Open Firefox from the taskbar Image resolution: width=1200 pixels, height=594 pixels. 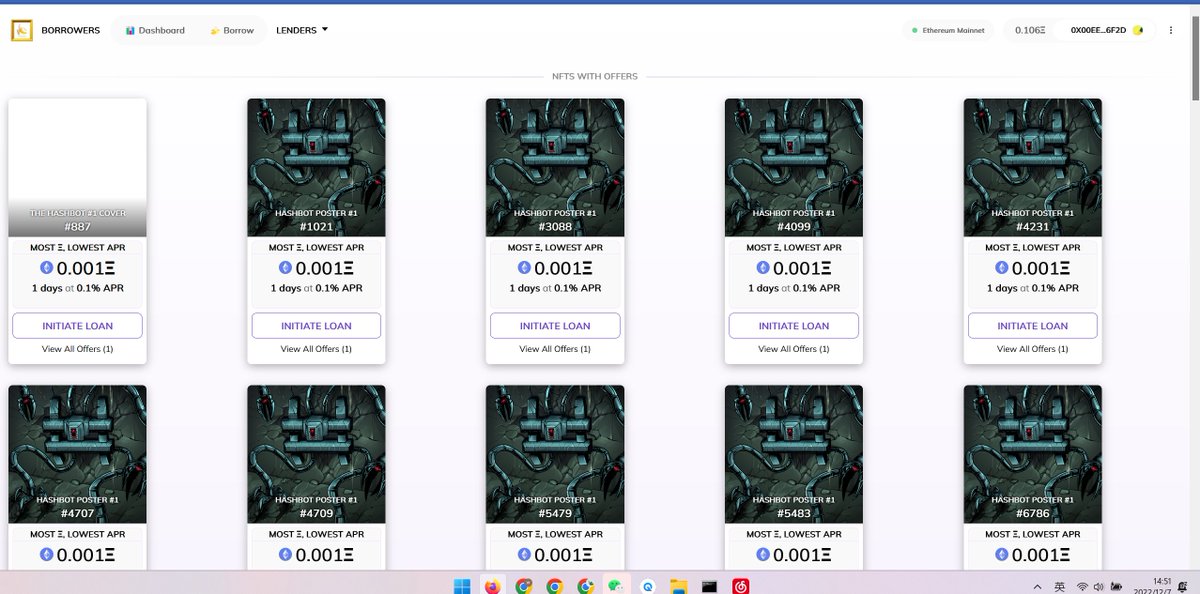pos(492,586)
